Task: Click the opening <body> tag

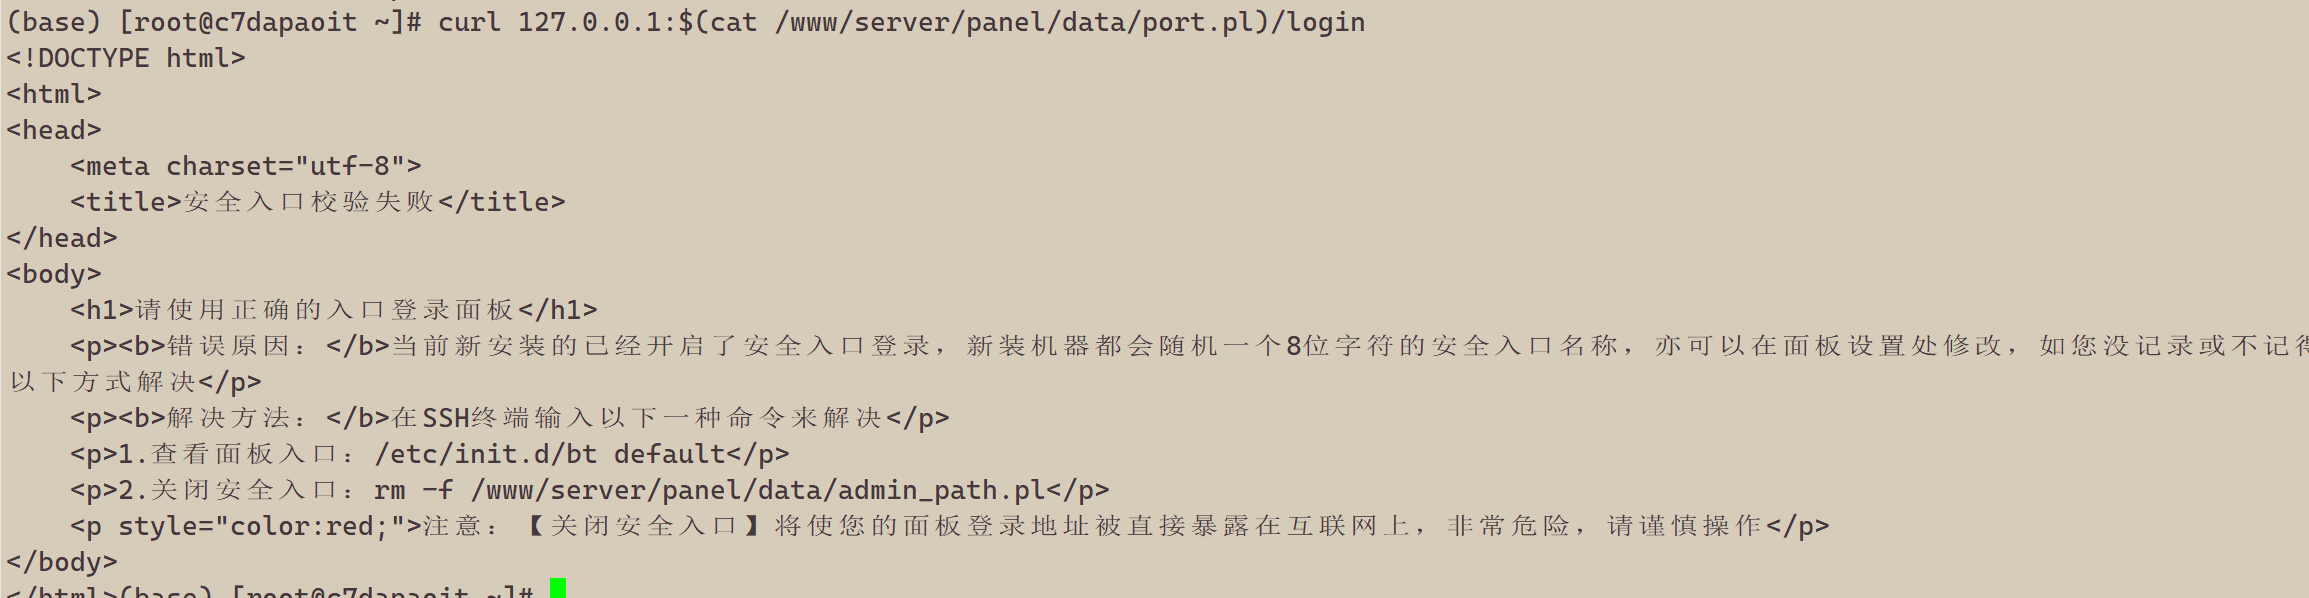Action: pyautogui.click(x=54, y=274)
